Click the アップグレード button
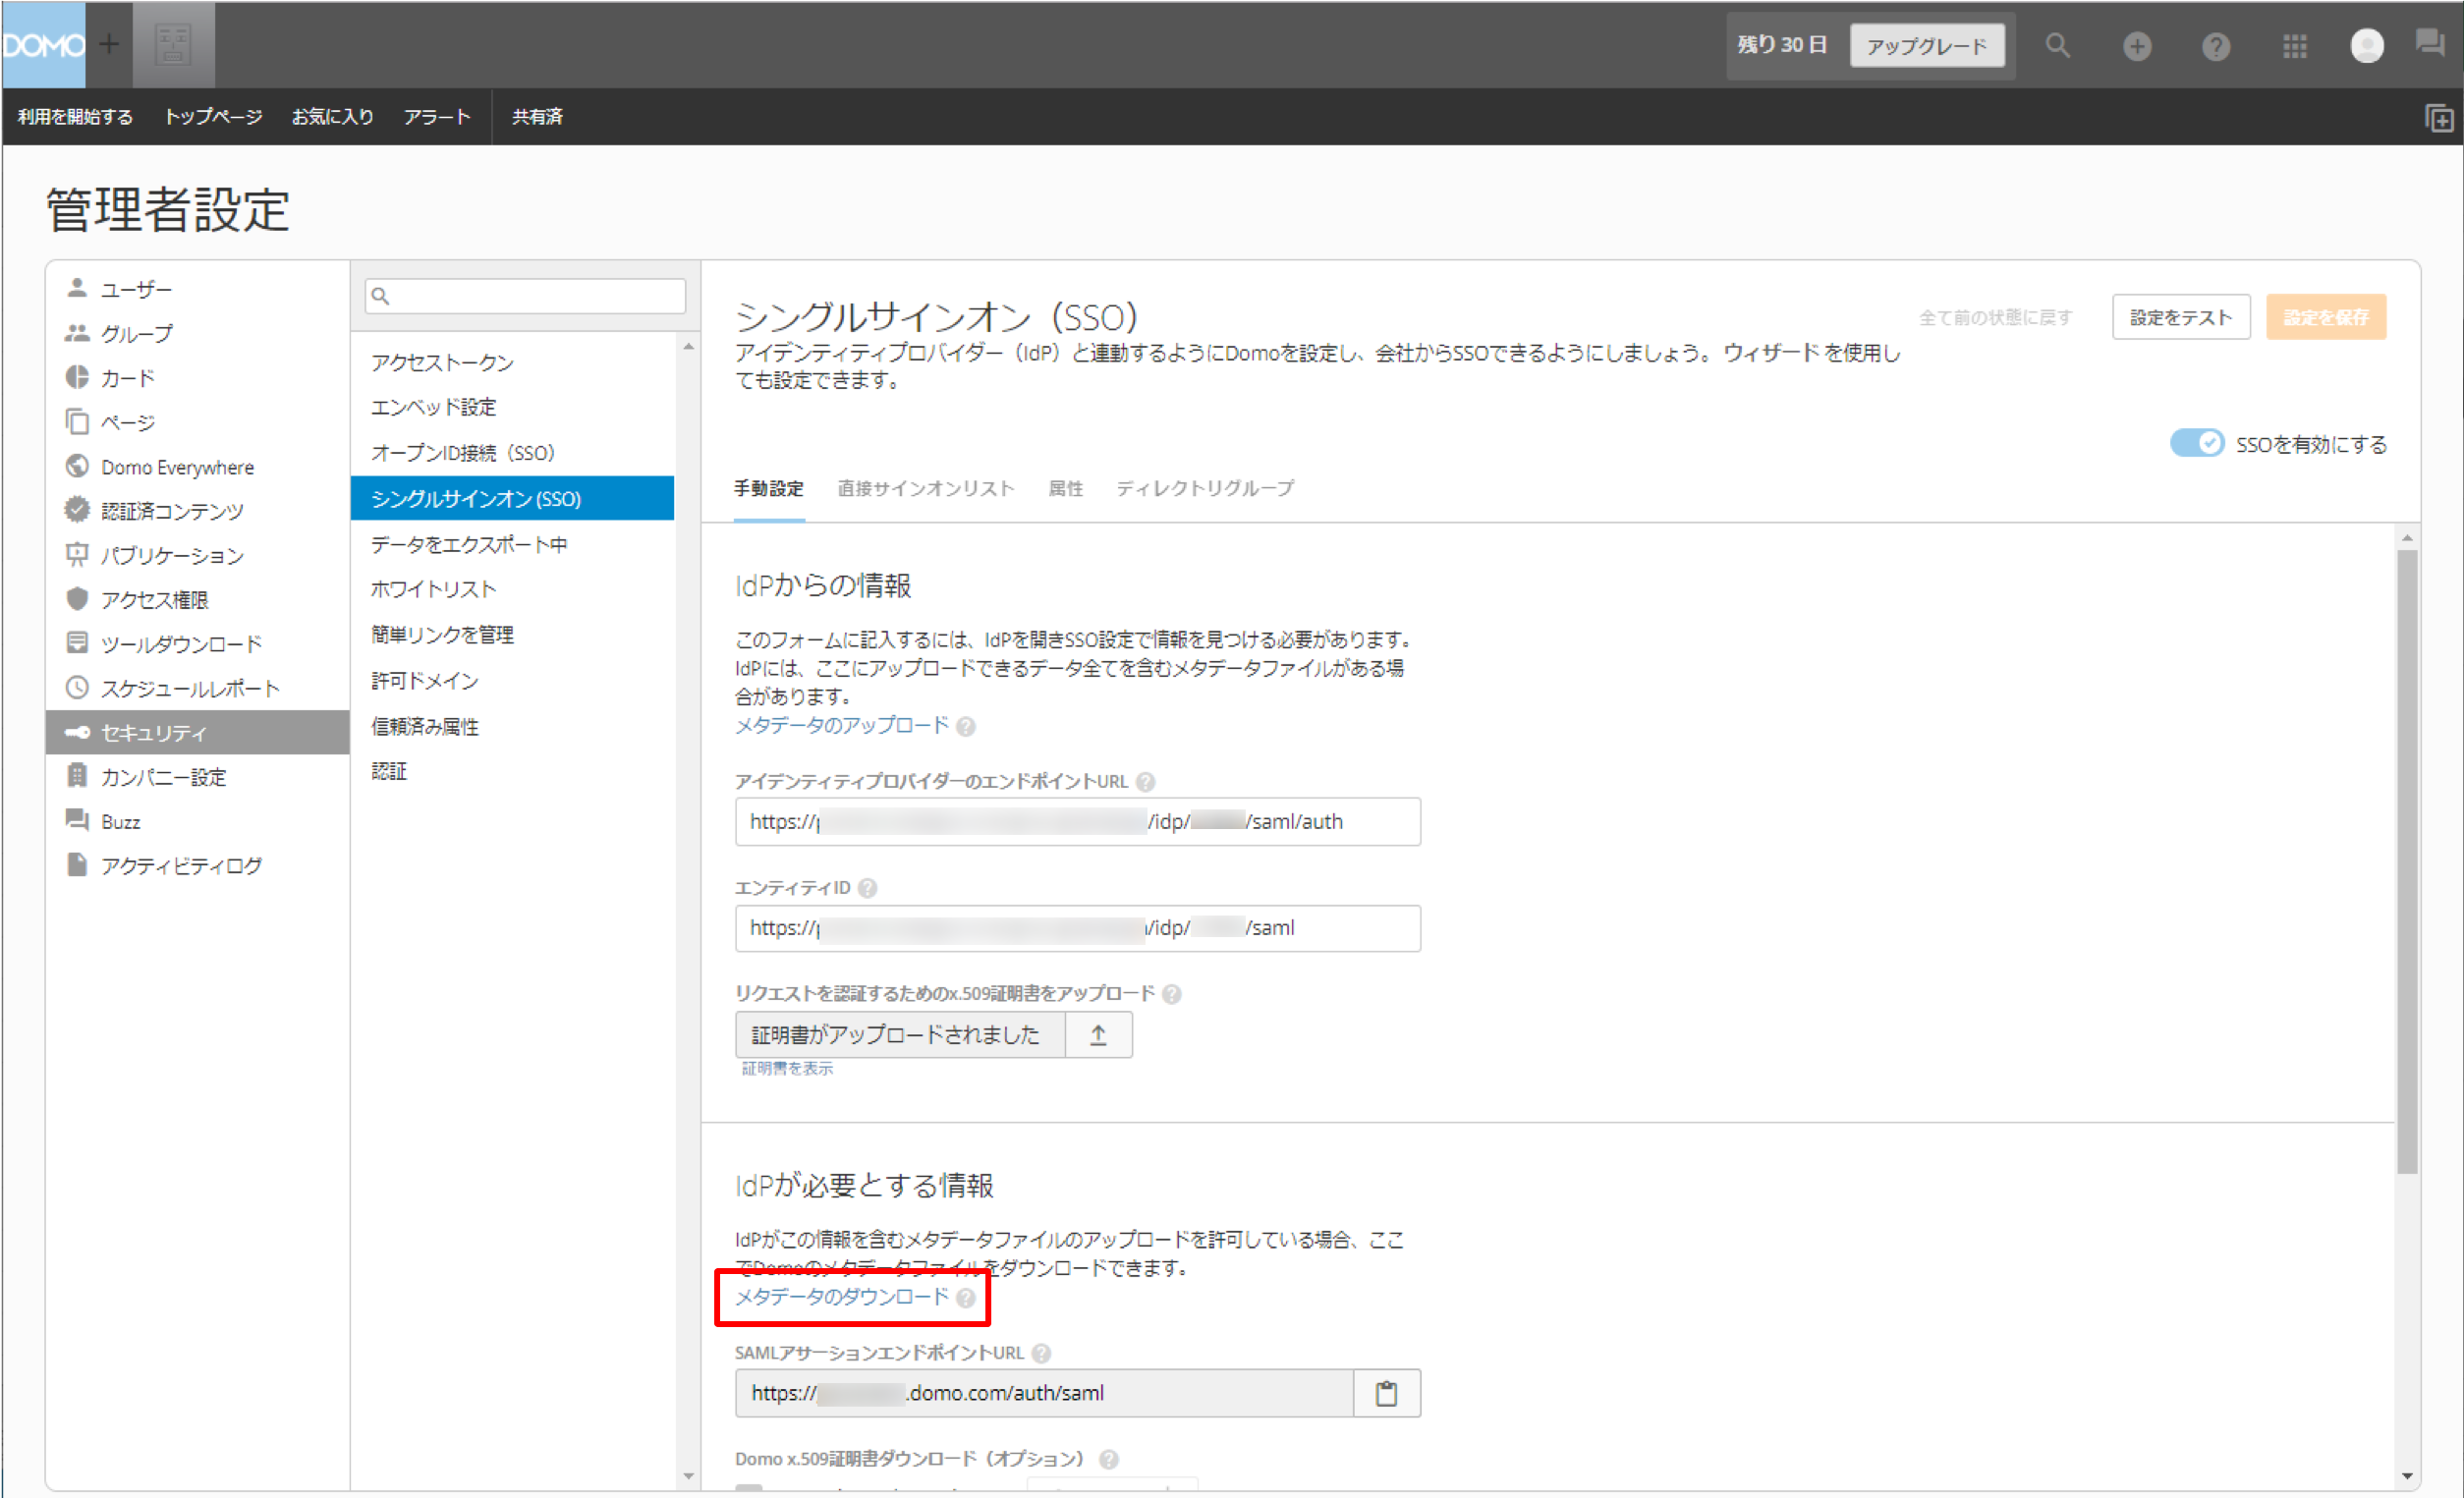Image resolution: width=2464 pixels, height=1498 pixels. pos(1927,46)
